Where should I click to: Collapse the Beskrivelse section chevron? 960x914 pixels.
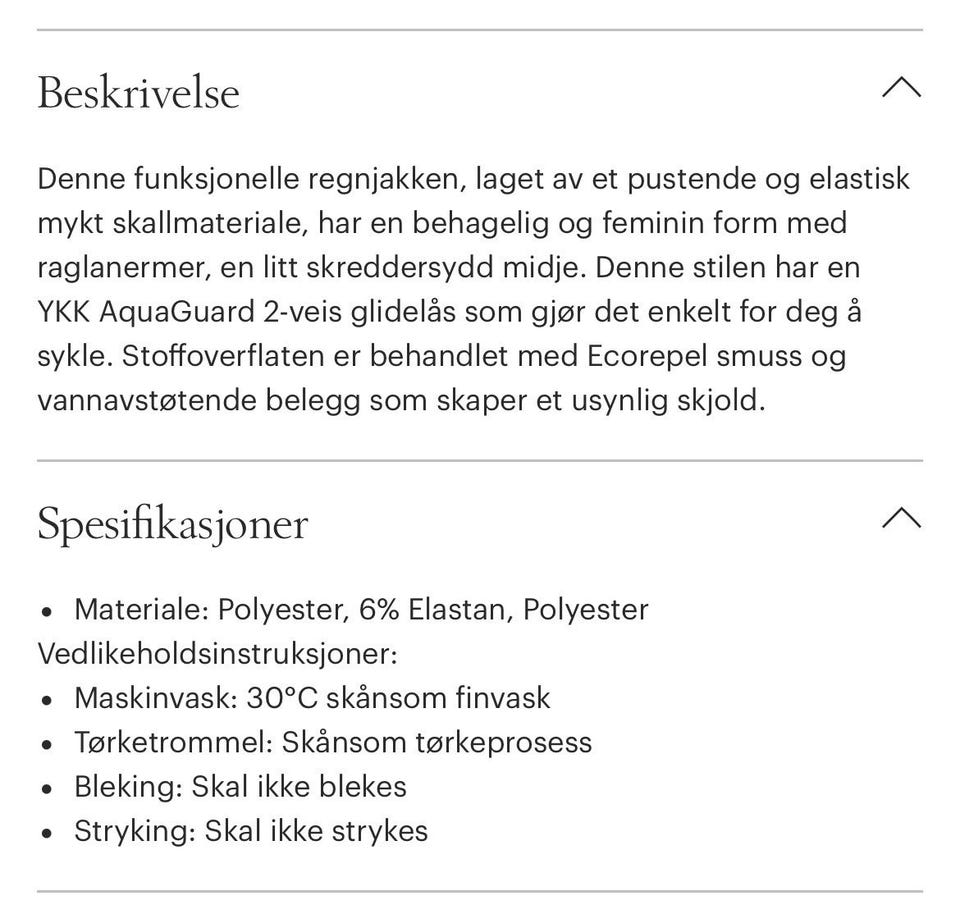pyautogui.click(x=901, y=88)
